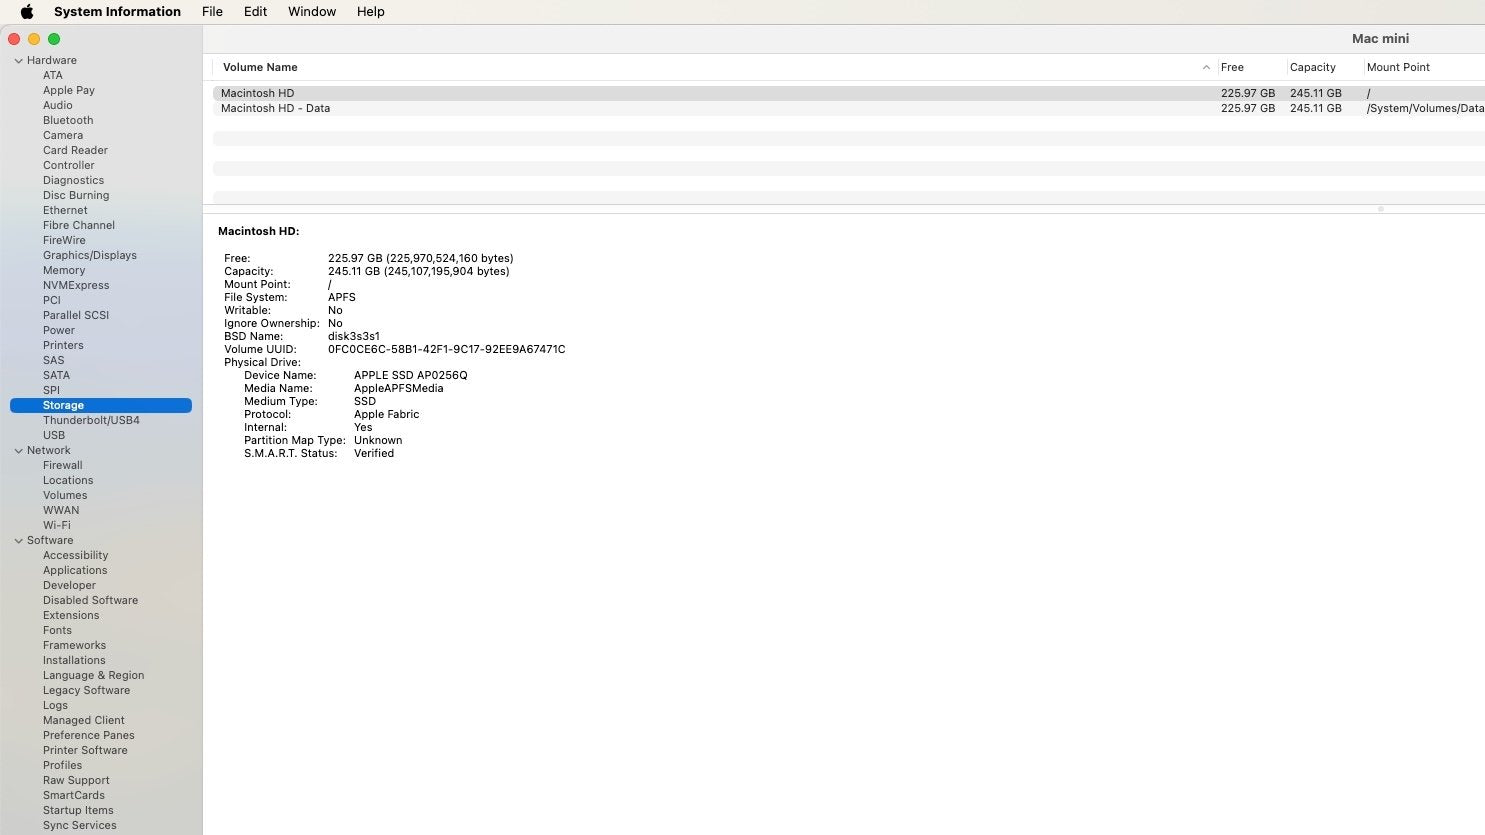This screenshot has height=835, width=1485.
Task: Select Controller under Hardware
Action: pyautogui.click(x=69, y=165)
